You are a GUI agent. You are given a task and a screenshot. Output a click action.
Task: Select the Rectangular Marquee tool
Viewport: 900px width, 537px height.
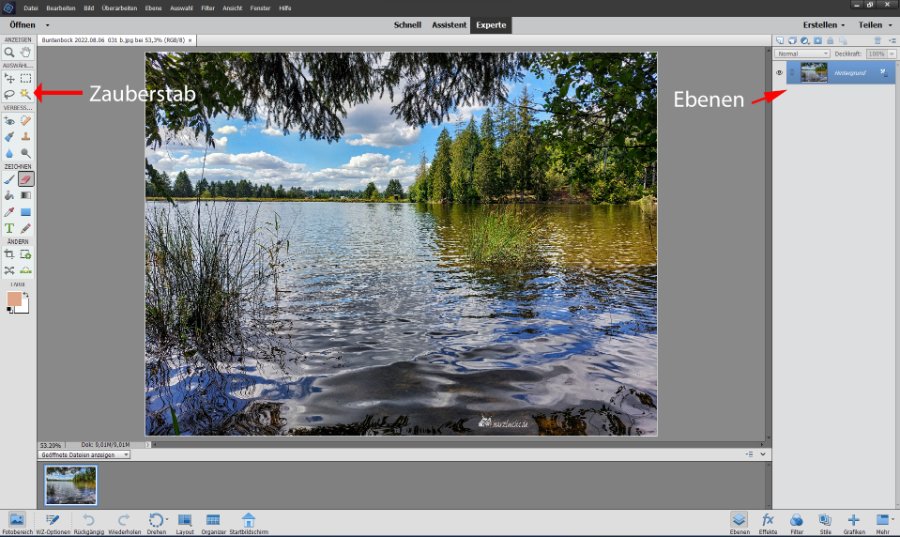tap(26, 78)
